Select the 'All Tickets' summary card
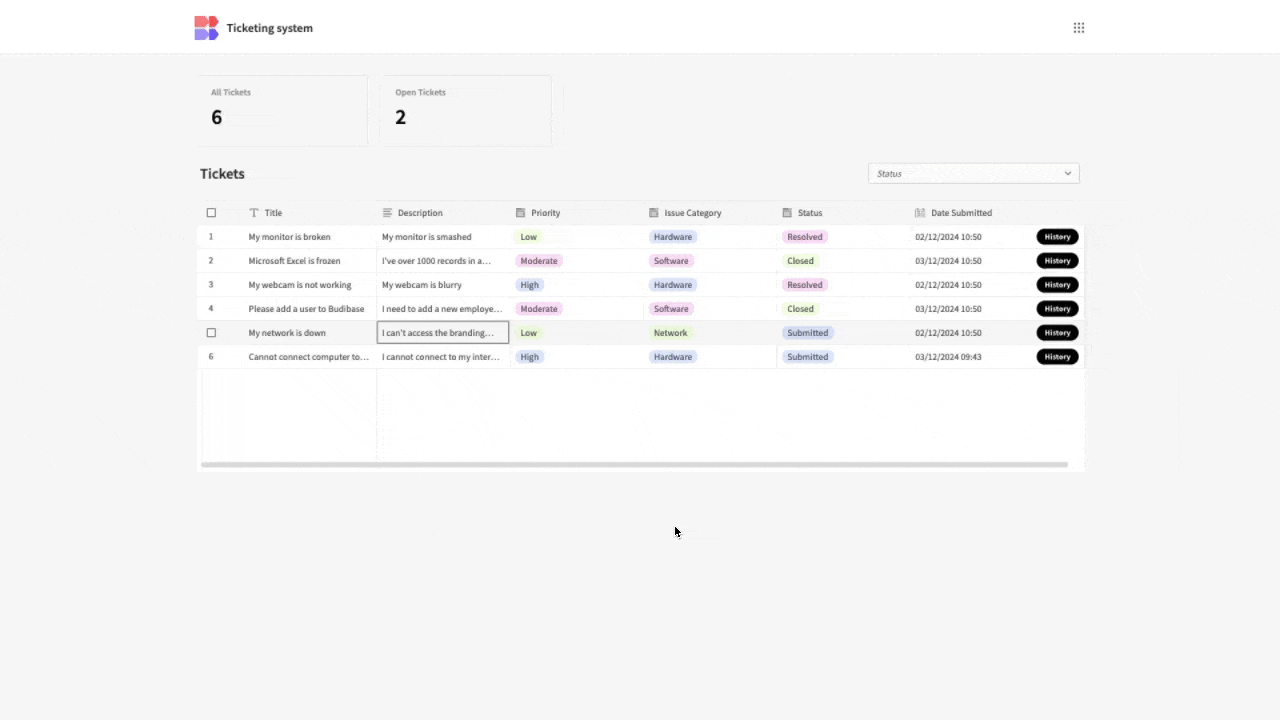Viewport: 1280px width, 720px height. click(282, 108)
